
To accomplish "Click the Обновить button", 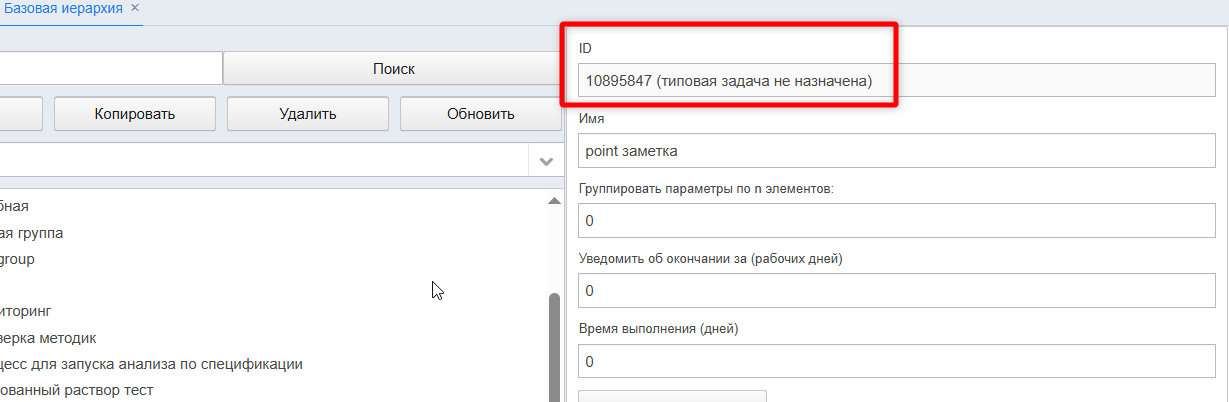I will click(481, 114).
